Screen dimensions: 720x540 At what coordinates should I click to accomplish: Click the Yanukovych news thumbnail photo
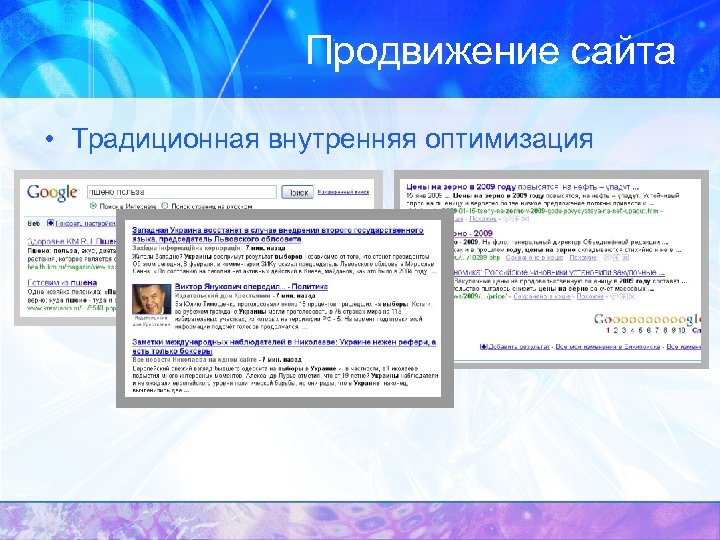pyautogui.click(x=152, y=299)
